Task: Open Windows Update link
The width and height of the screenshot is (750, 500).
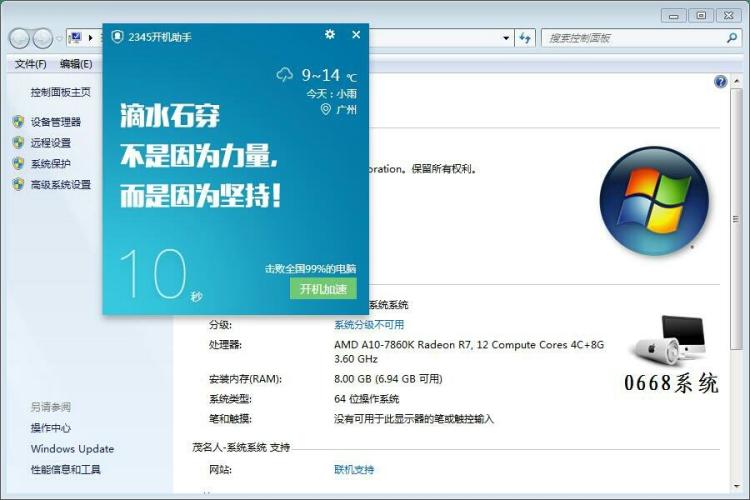Action: click(73, 449)
